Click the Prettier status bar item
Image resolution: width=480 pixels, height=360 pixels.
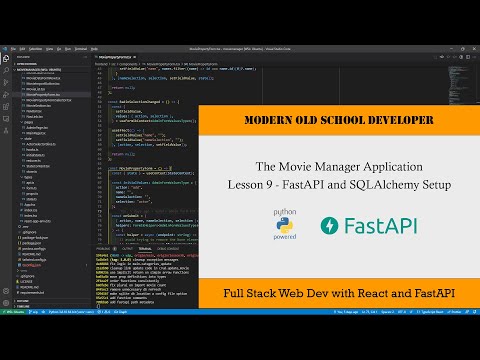pos(454,312)
